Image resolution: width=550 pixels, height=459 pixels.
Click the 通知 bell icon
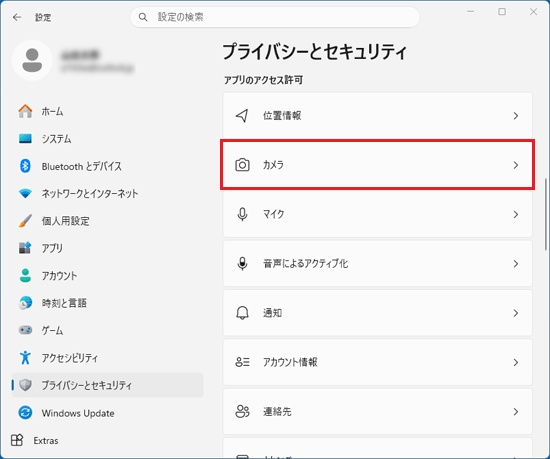[x=242, y=313]
